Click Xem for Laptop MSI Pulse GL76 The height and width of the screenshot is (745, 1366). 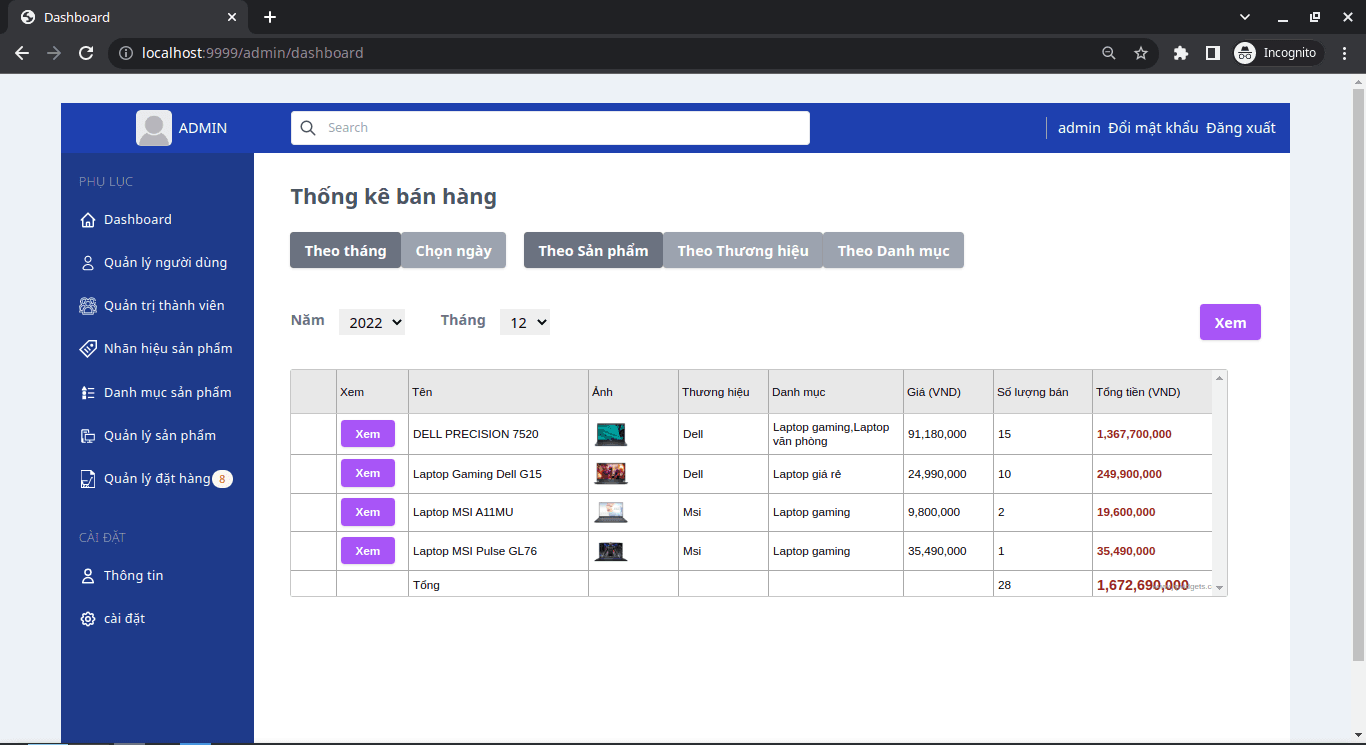point(368,551)
